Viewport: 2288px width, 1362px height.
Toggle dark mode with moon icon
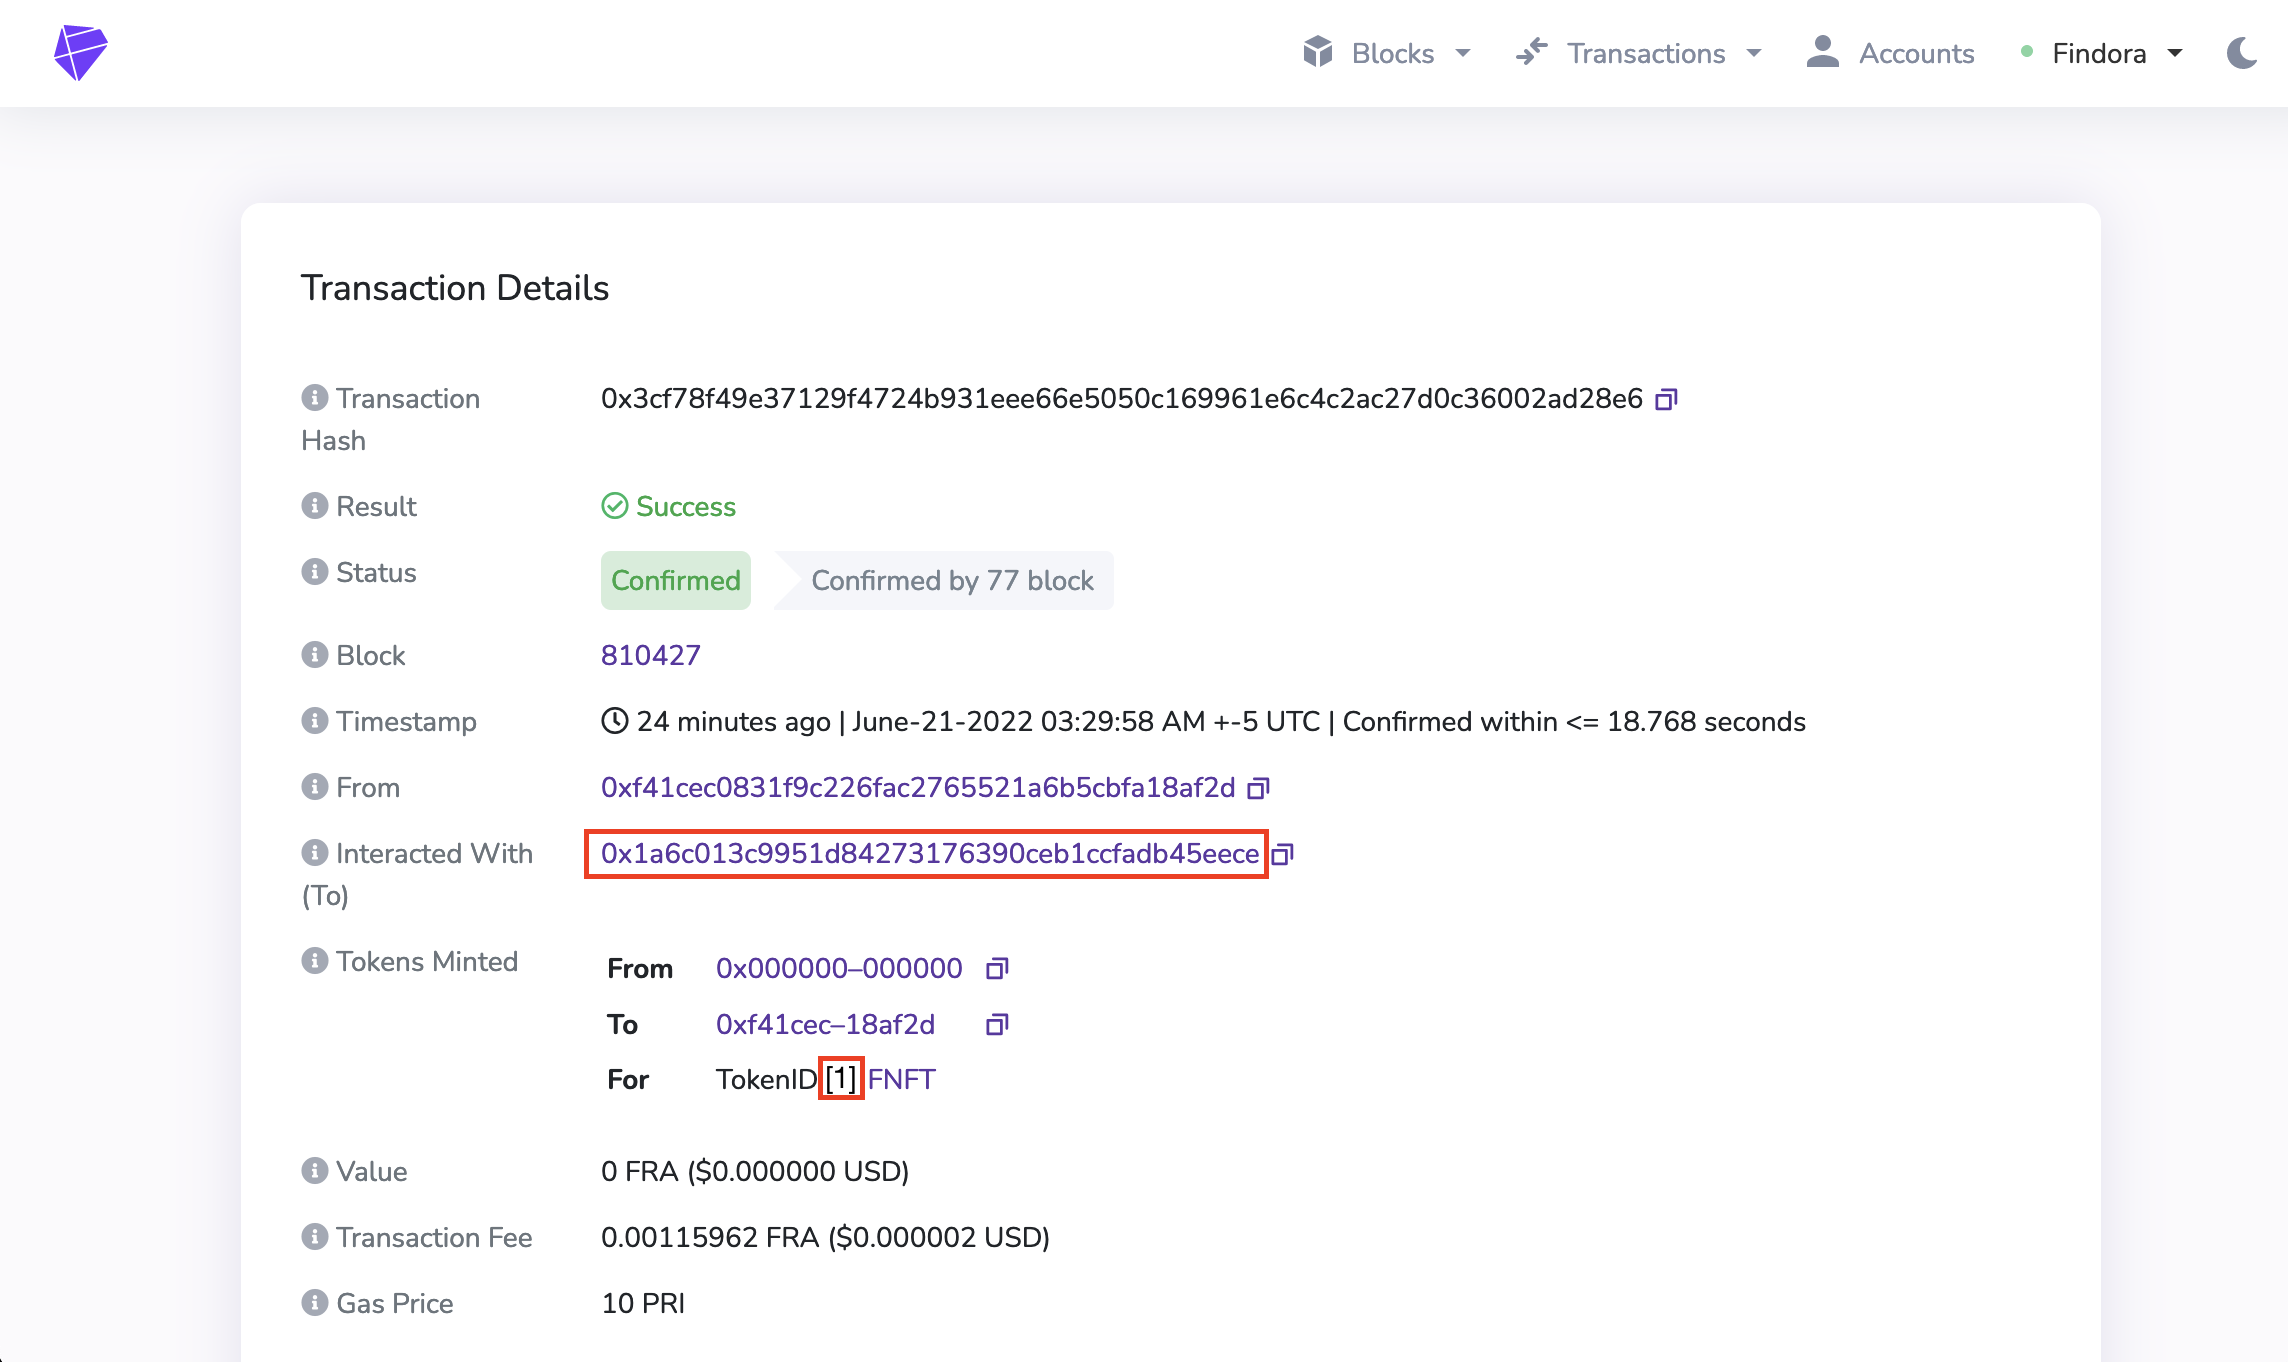click(2242, 53)
